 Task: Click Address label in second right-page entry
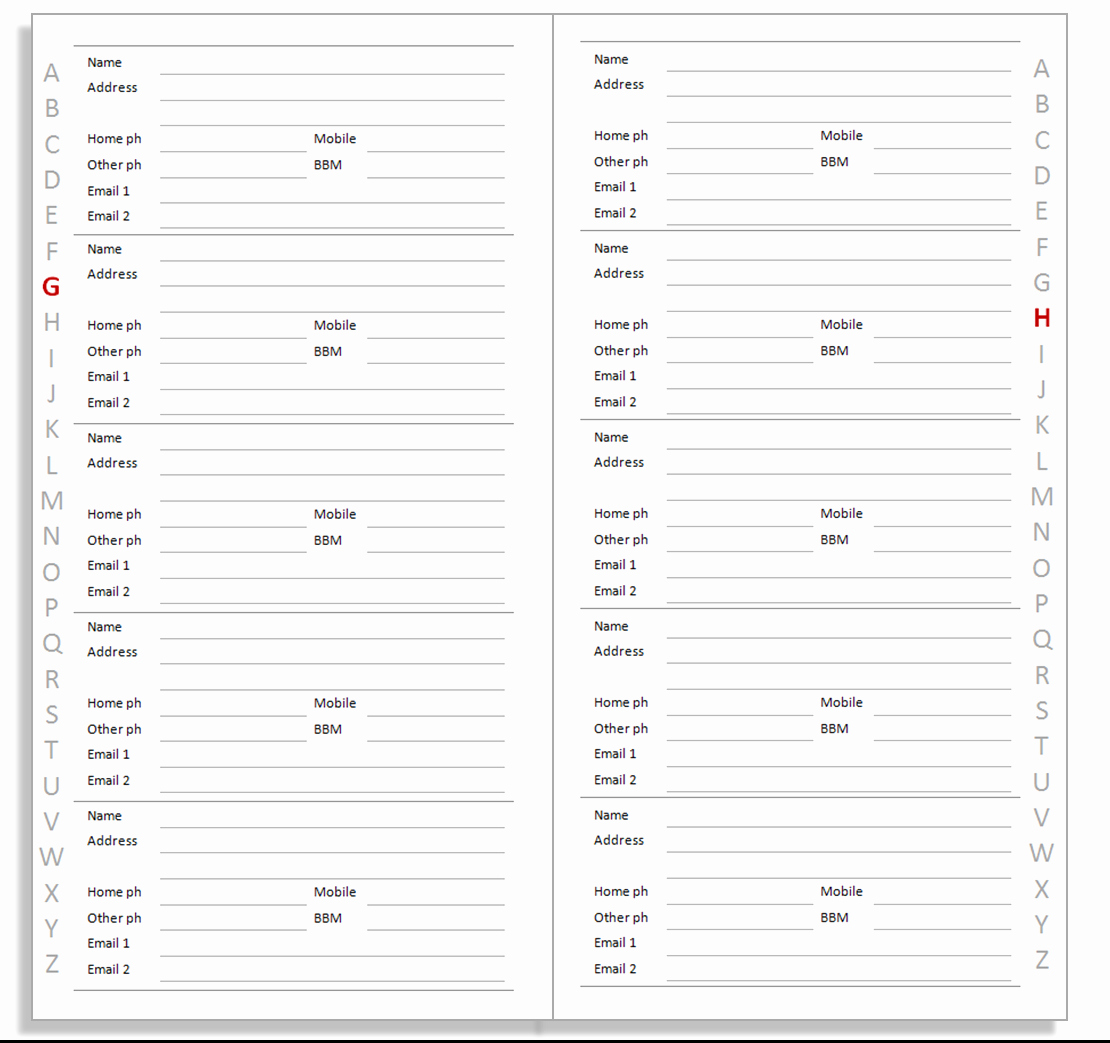click(x=619, y=273)
